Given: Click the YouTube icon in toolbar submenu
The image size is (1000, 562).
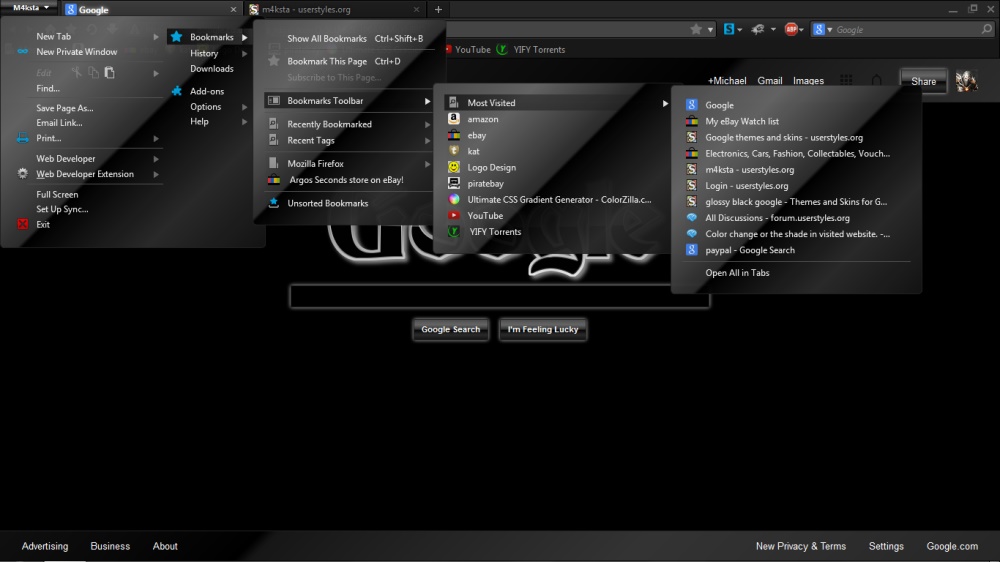Looking at the screenshot, I should click(x=453, y=216).
